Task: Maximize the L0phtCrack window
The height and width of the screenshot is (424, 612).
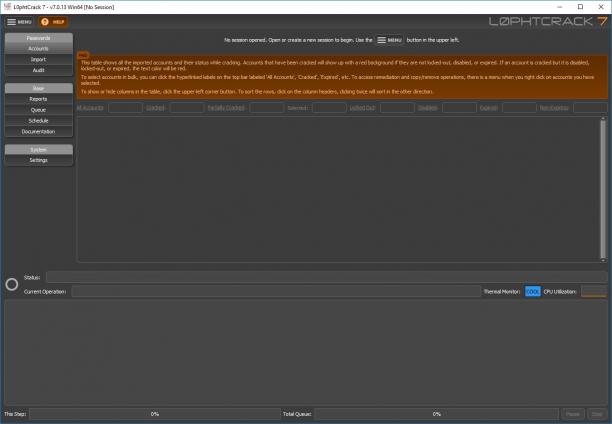Action: click(x=580, y=7)
